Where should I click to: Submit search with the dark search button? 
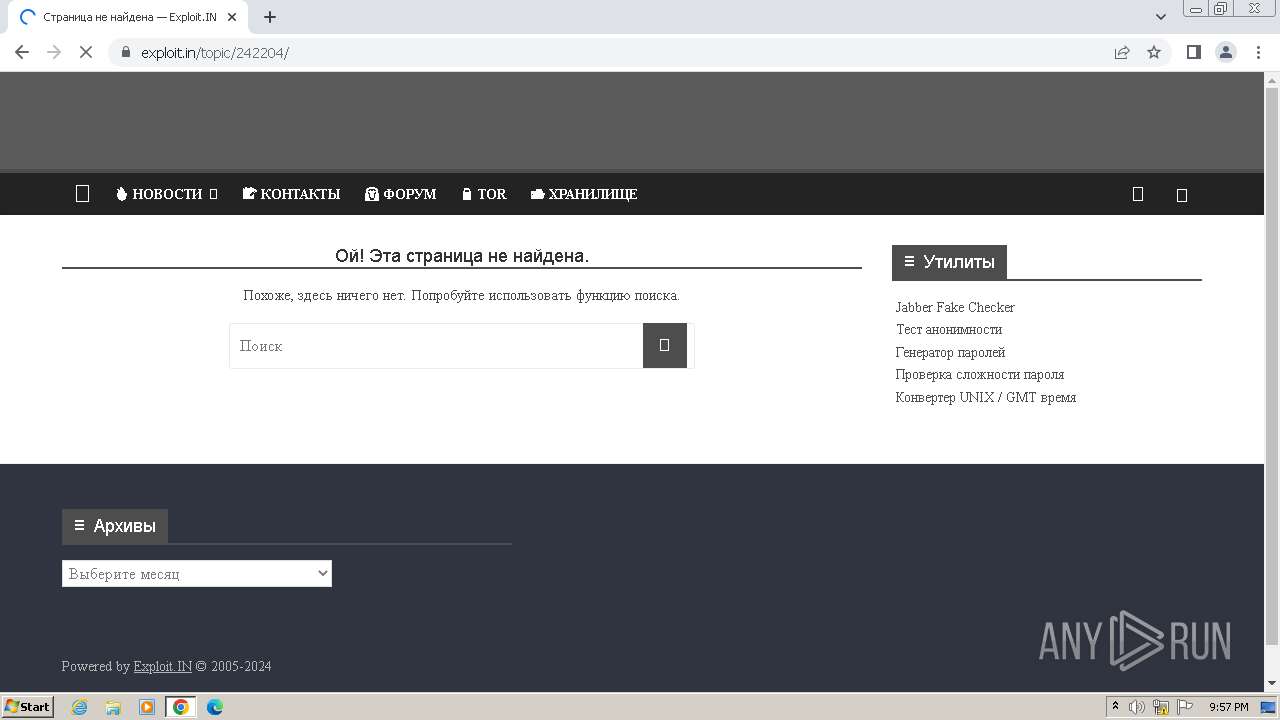pos(665,346)
